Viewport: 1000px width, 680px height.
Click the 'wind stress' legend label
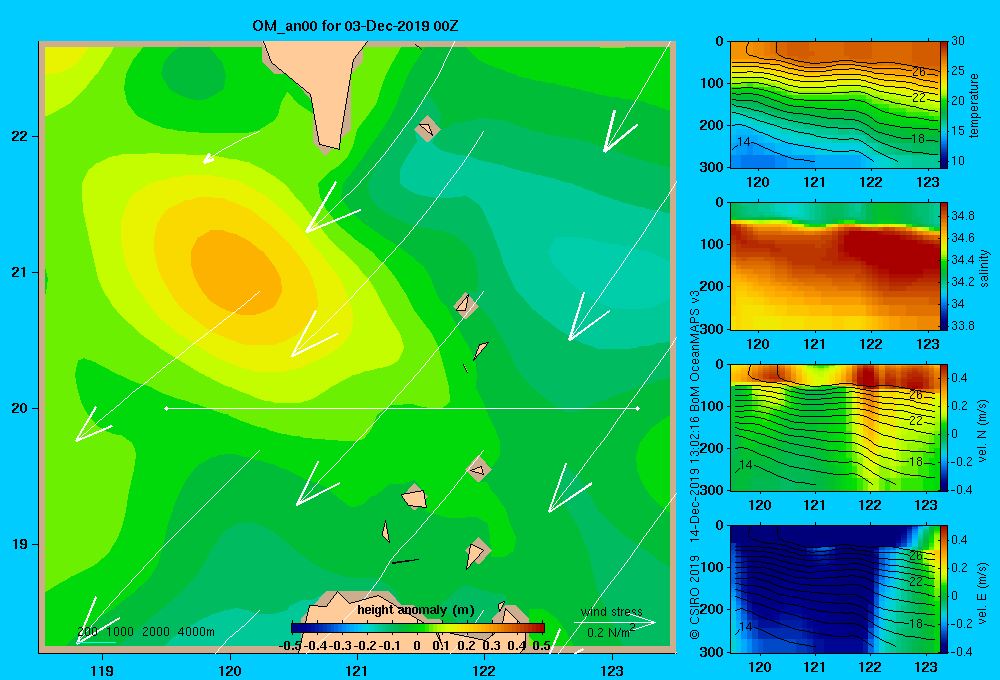(x=612, y=612)
